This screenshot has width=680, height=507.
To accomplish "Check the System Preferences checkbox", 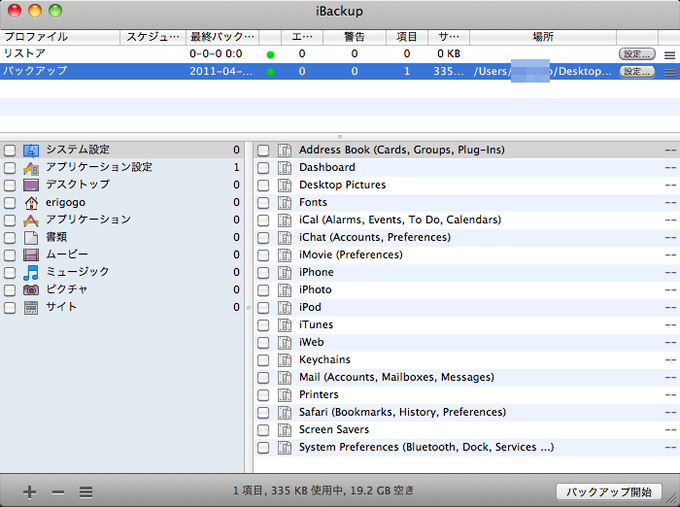I will 263,448.
